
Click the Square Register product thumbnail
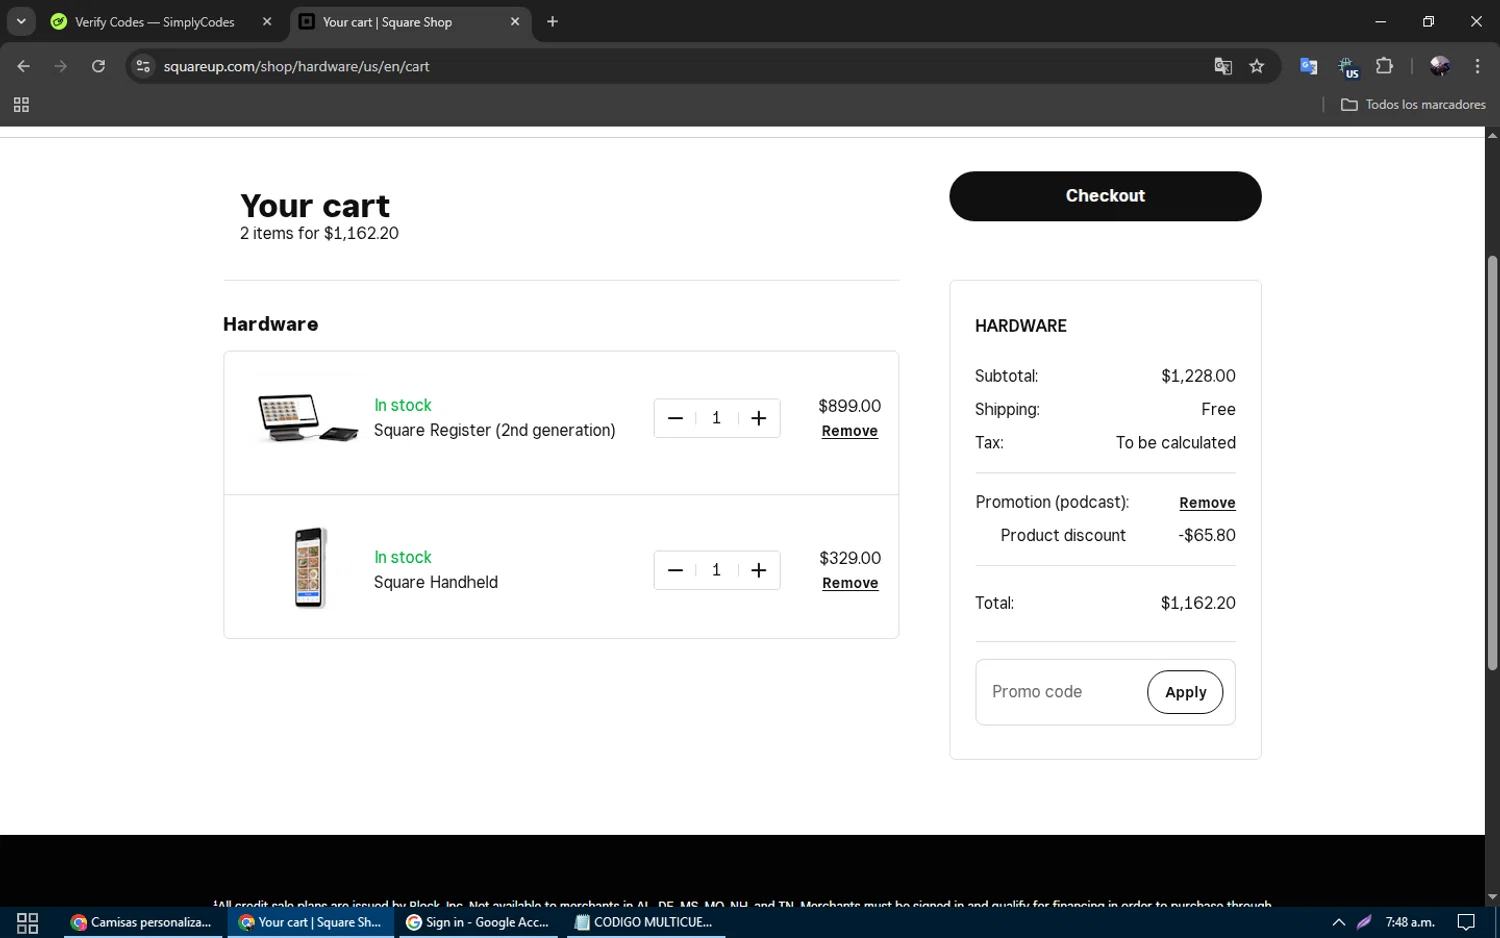307,418
